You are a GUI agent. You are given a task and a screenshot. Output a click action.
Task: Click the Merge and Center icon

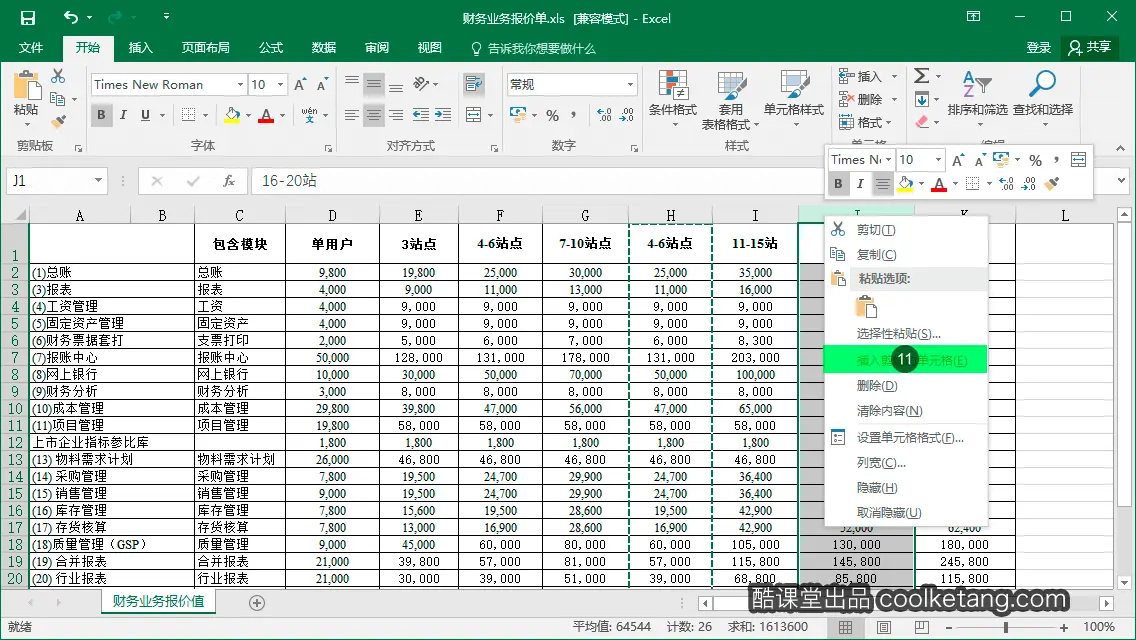pos(474,115)
